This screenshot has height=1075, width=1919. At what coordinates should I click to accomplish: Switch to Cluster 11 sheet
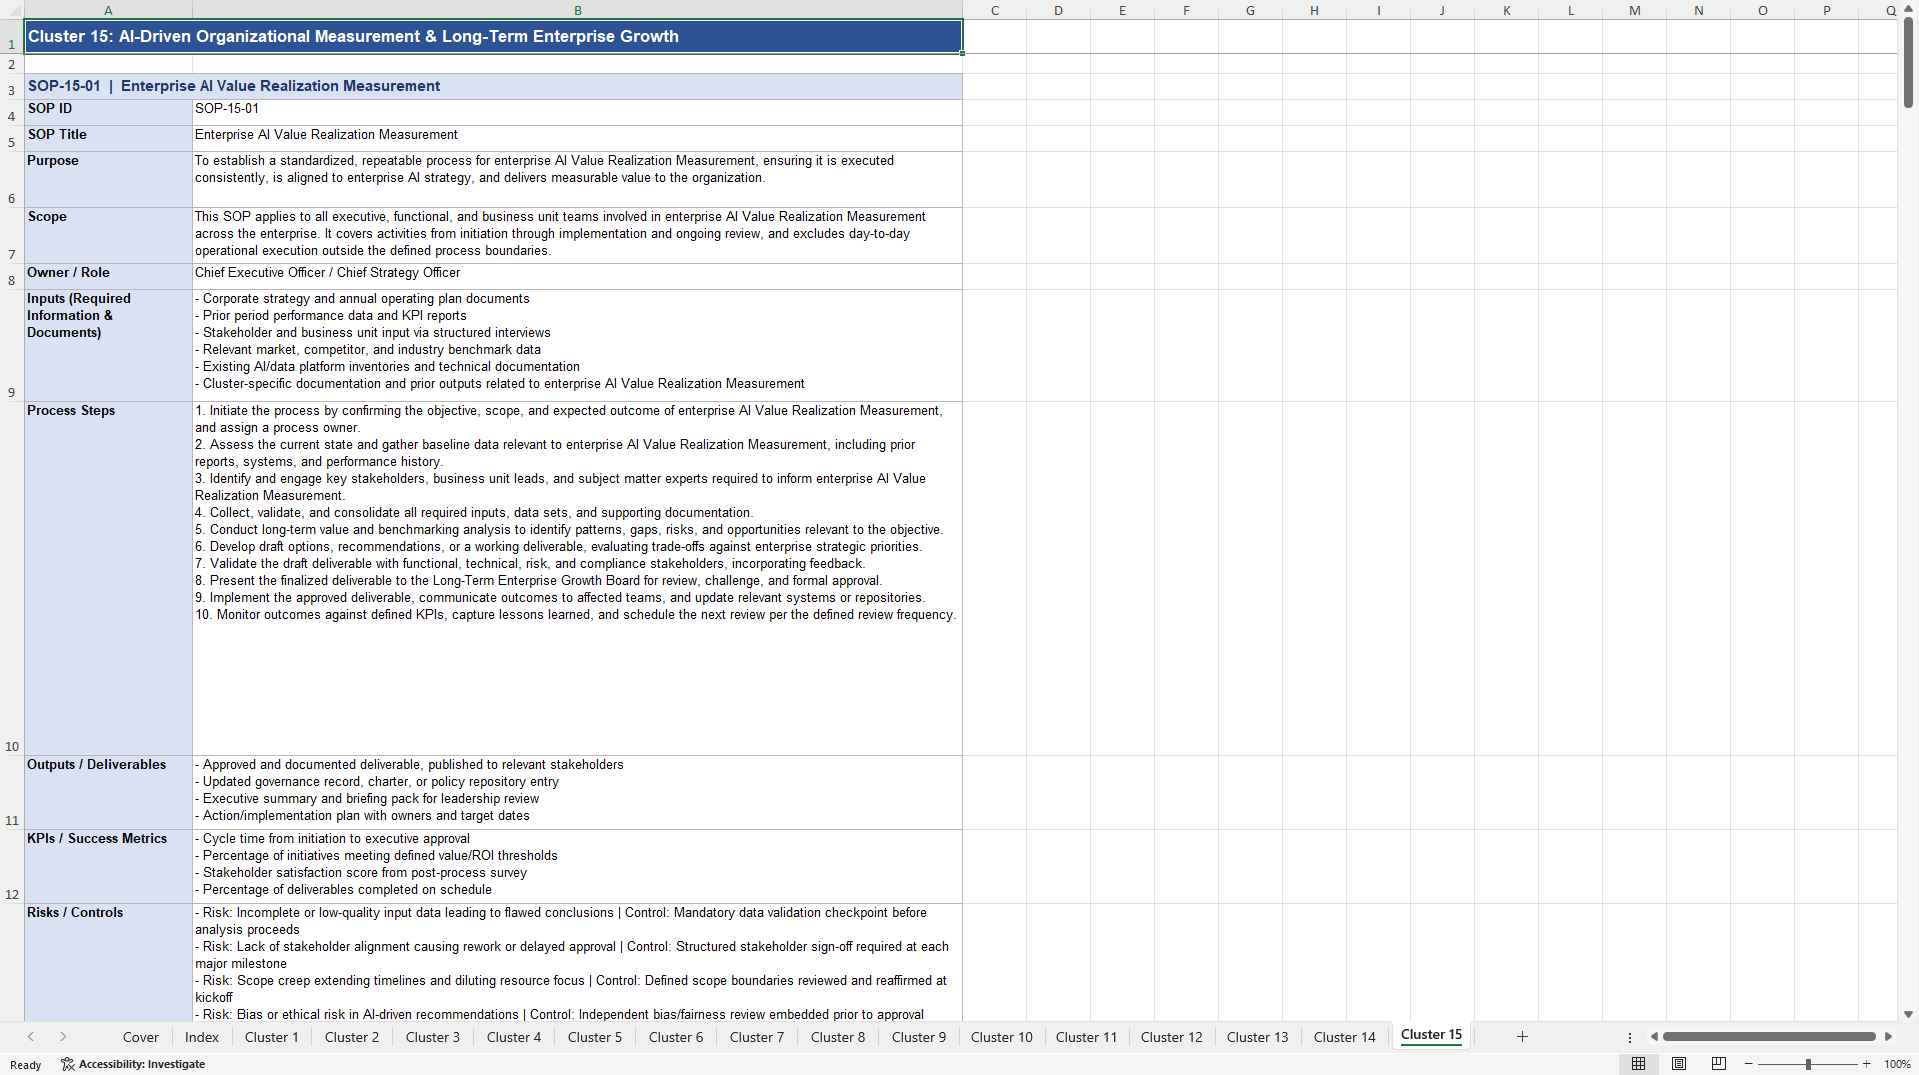point(1086,1037)
